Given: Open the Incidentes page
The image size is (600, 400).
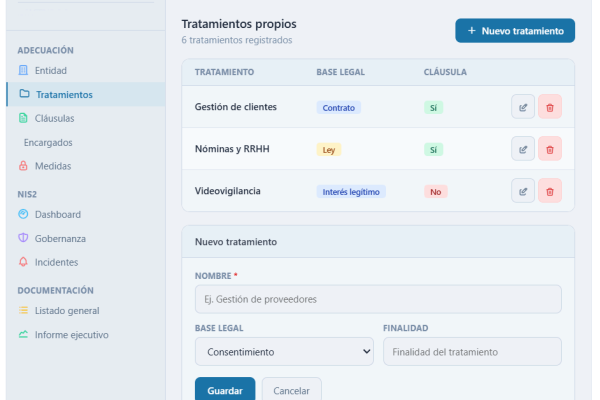Looking at the screenshot, I should click(x=86, y=262).
